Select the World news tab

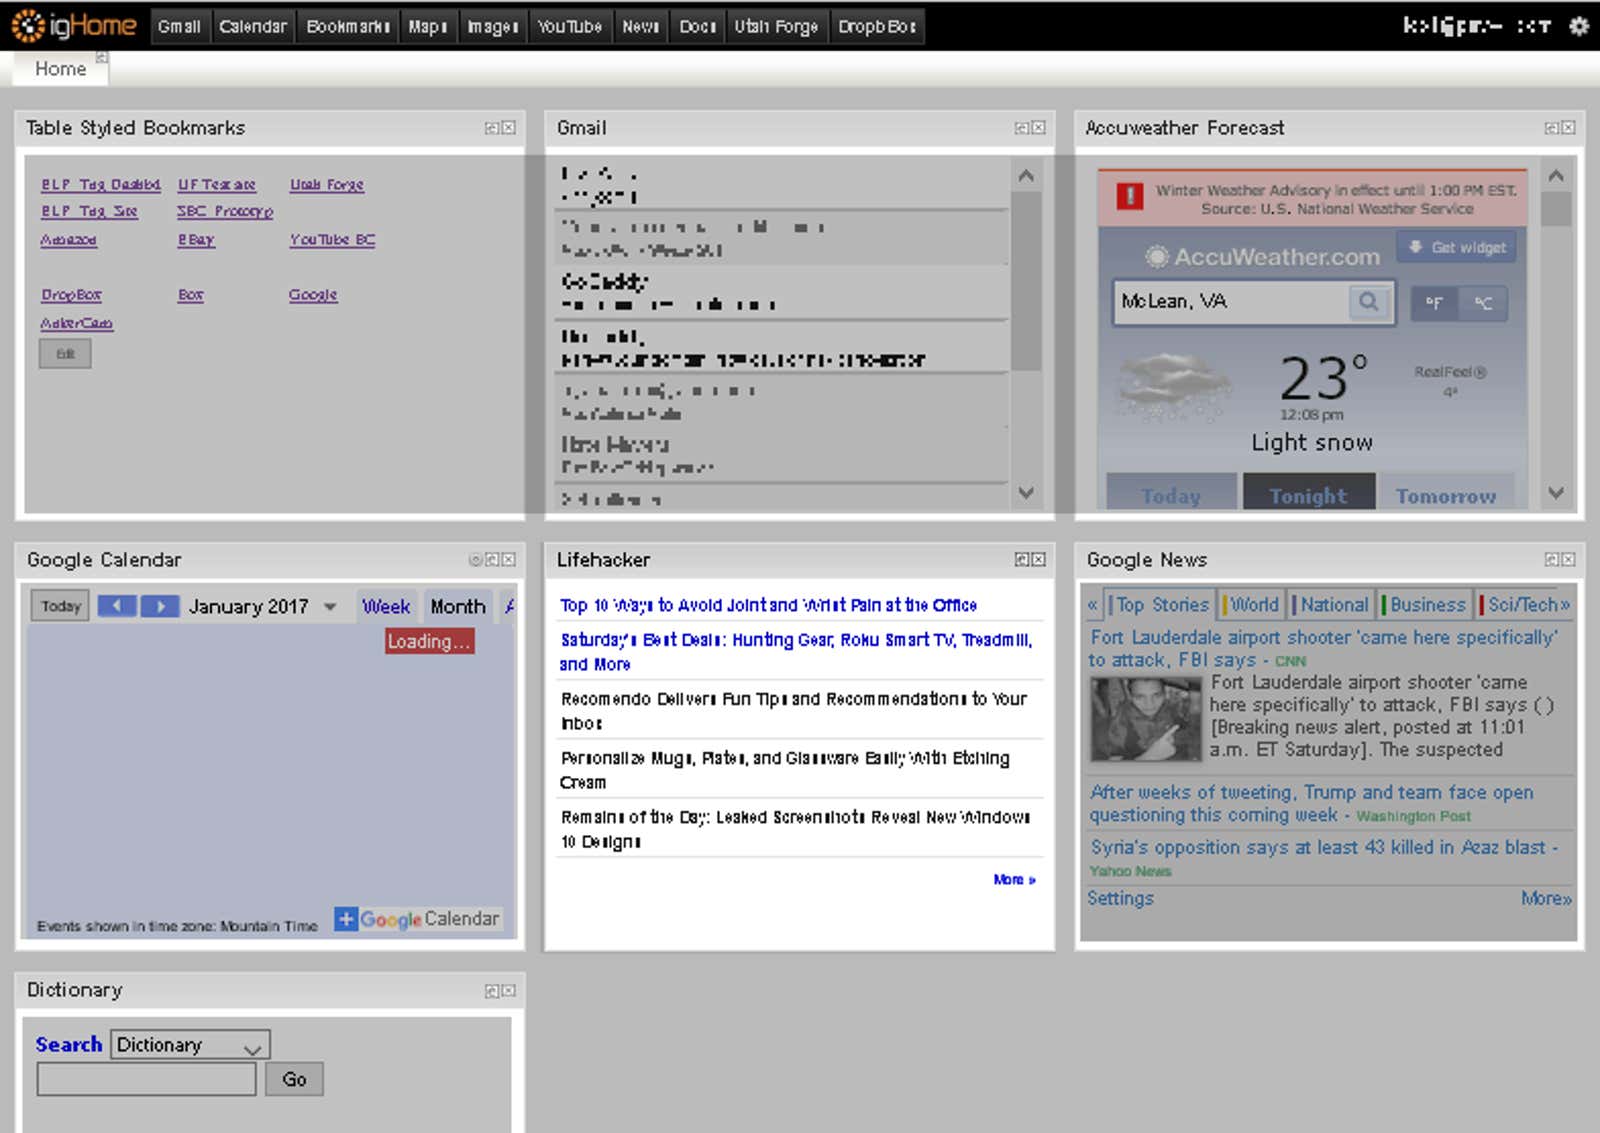(x=1252, y=605)
